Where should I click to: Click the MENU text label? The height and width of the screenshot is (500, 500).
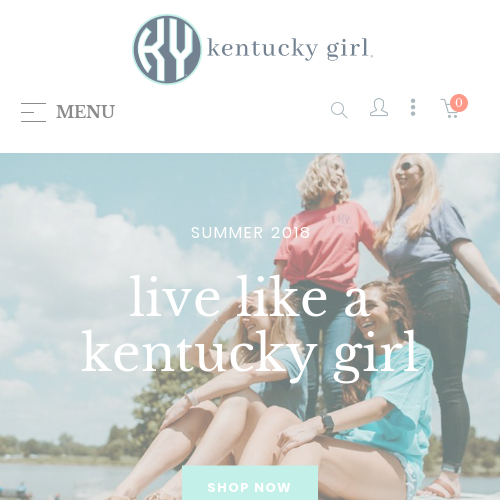(85, 112)
